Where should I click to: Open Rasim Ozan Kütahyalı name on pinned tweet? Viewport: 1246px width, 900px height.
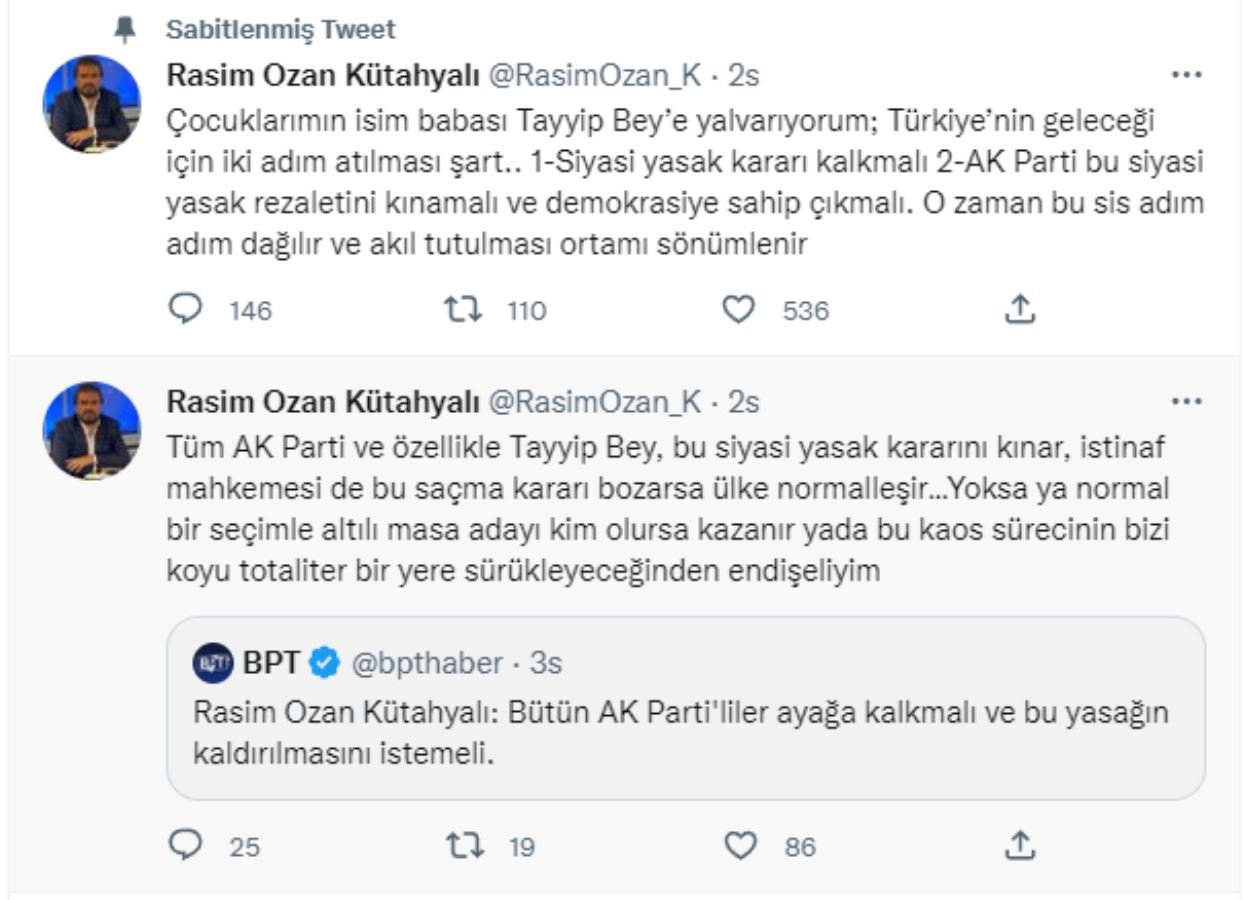coord(322,76)
